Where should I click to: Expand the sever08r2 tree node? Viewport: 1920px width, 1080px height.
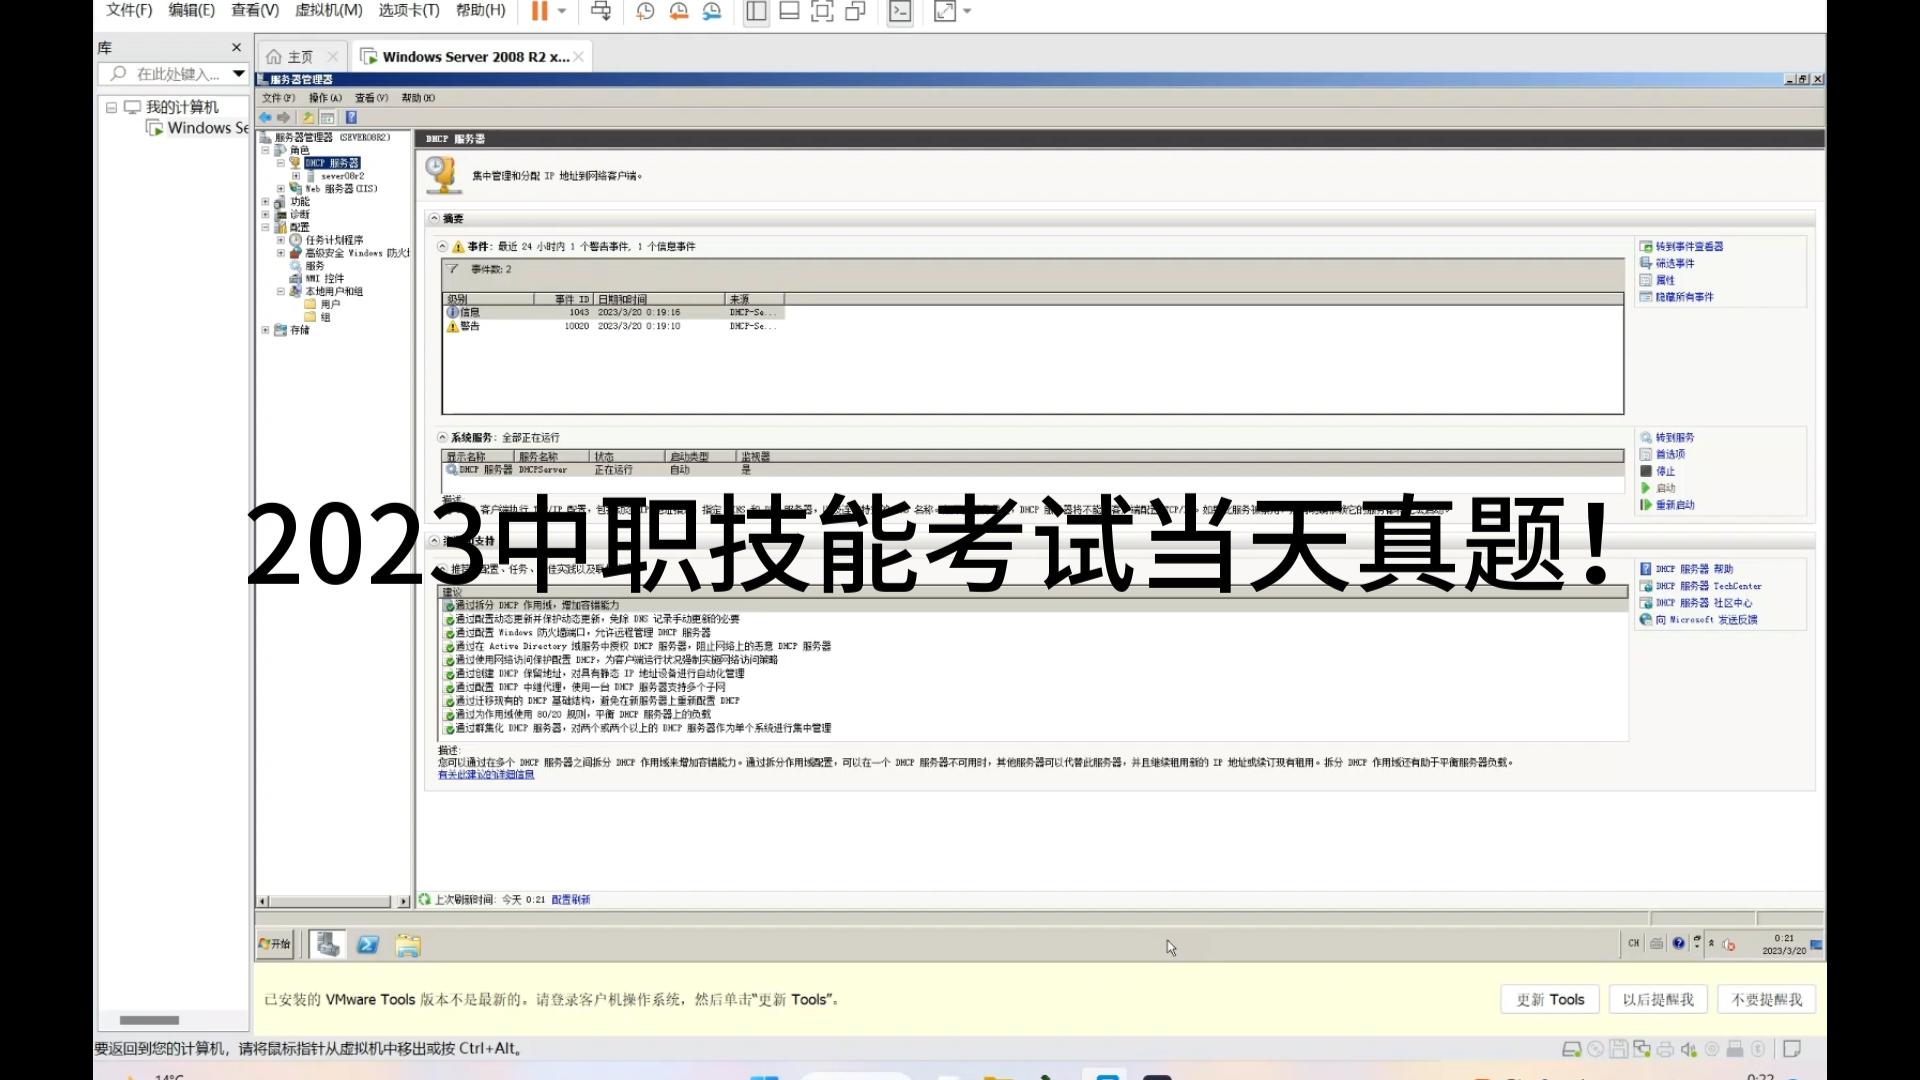click(296, 176)
